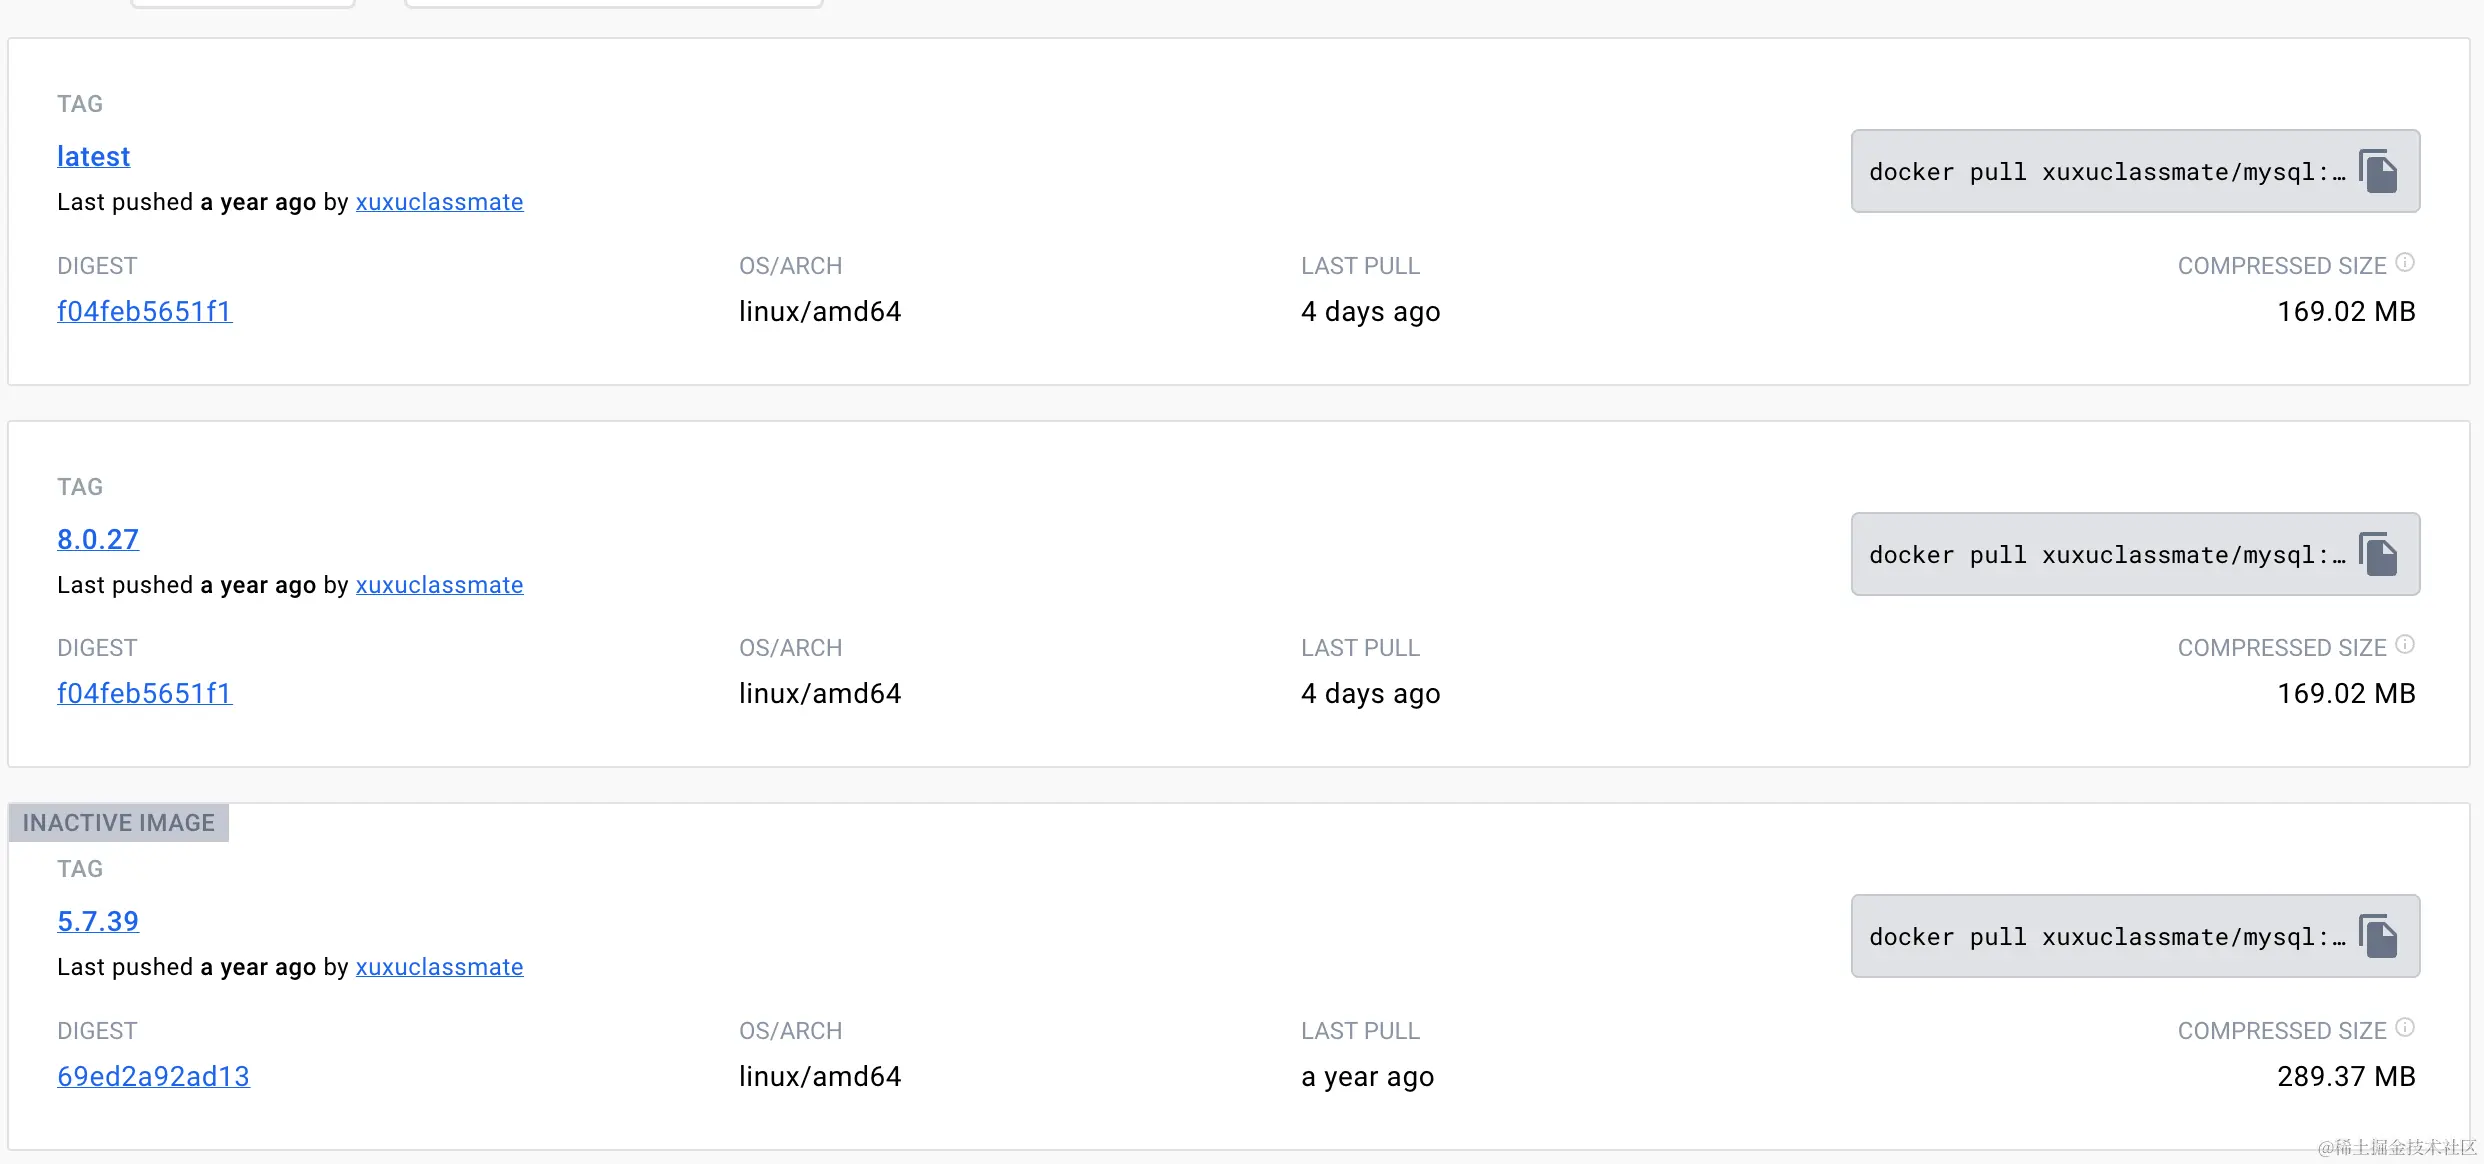The image size is (2484, 1164).
Task: Copy the docker pull command for 8.0.27 tag
Action: pyautogui.click(x=2380, y=554)
